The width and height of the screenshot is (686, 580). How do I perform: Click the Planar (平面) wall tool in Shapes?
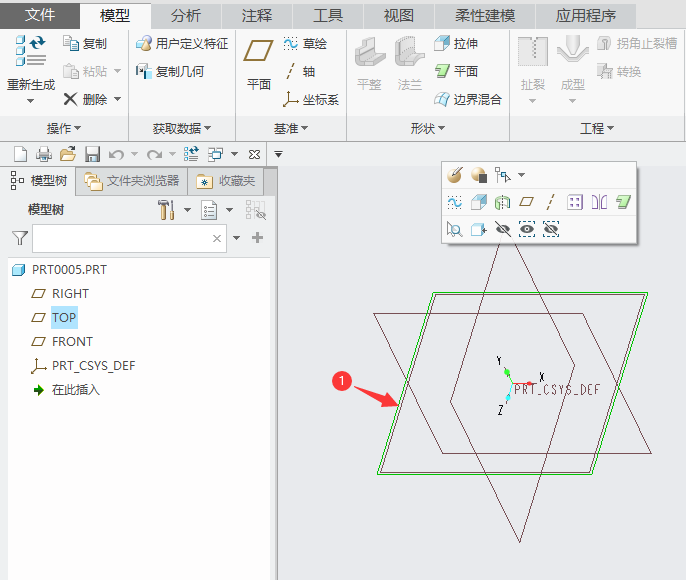coord(456,71)
